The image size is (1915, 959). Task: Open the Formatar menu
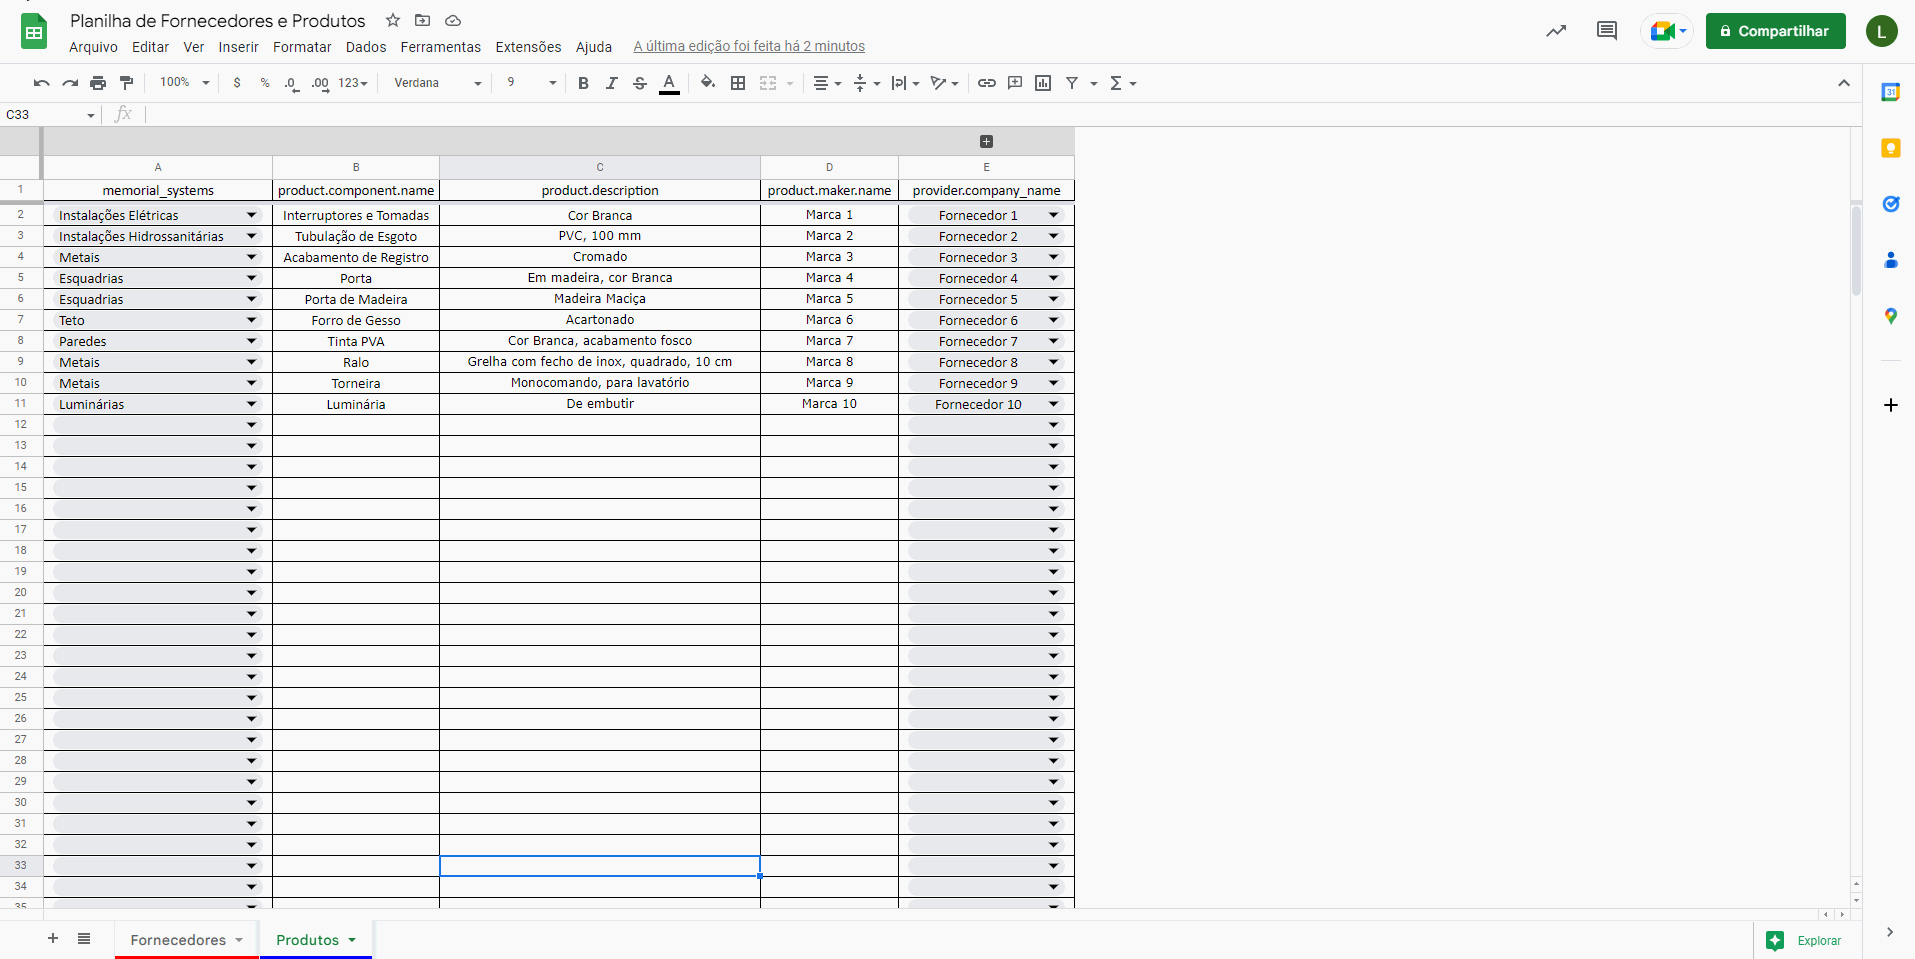(x=302, y=47)
